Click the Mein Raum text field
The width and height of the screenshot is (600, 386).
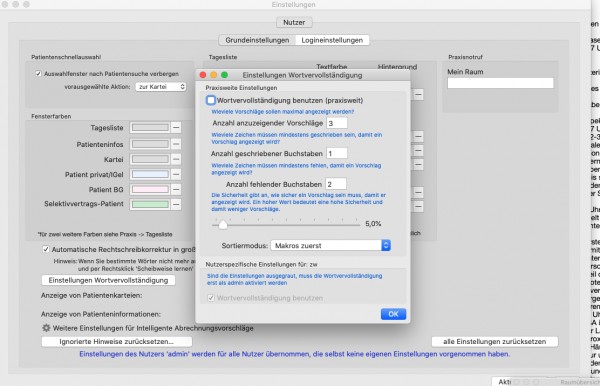click(x=501, y=83)
